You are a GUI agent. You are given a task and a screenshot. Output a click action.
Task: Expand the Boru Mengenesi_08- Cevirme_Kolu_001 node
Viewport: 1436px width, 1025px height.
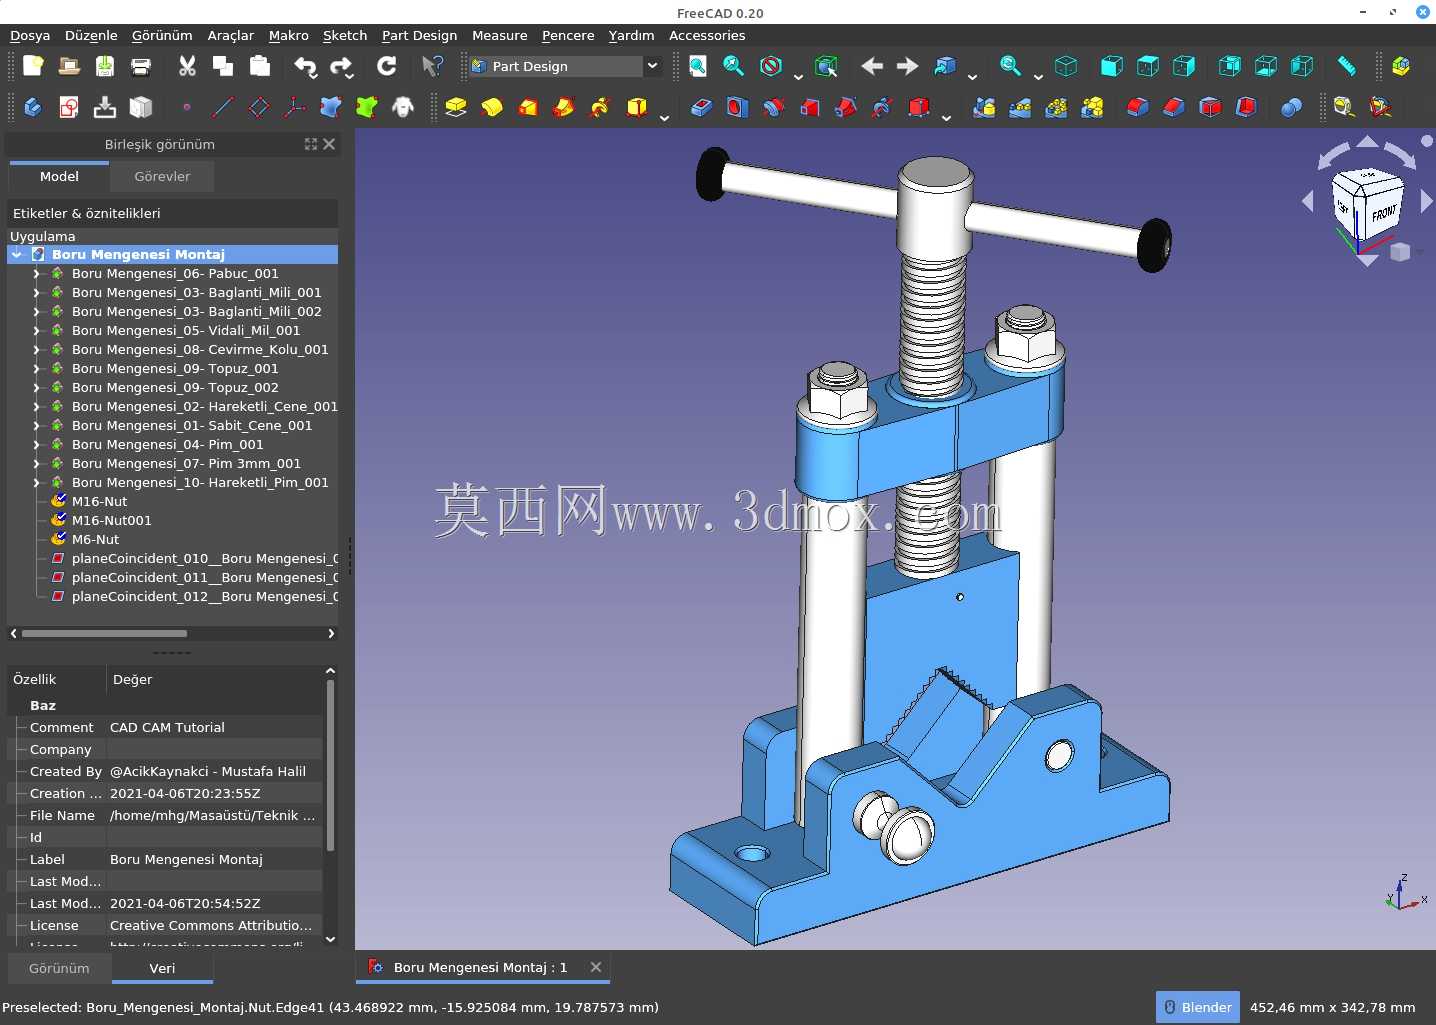tap(37, 350)
